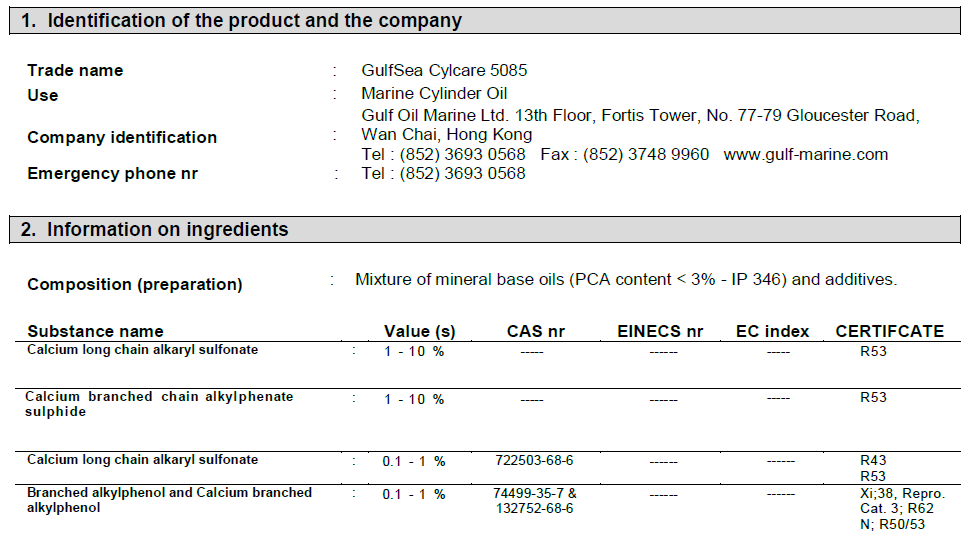Click the product name 'GulfSea Cylcare 5085'
Screen dimensions: 971x536
coord(444,71)
